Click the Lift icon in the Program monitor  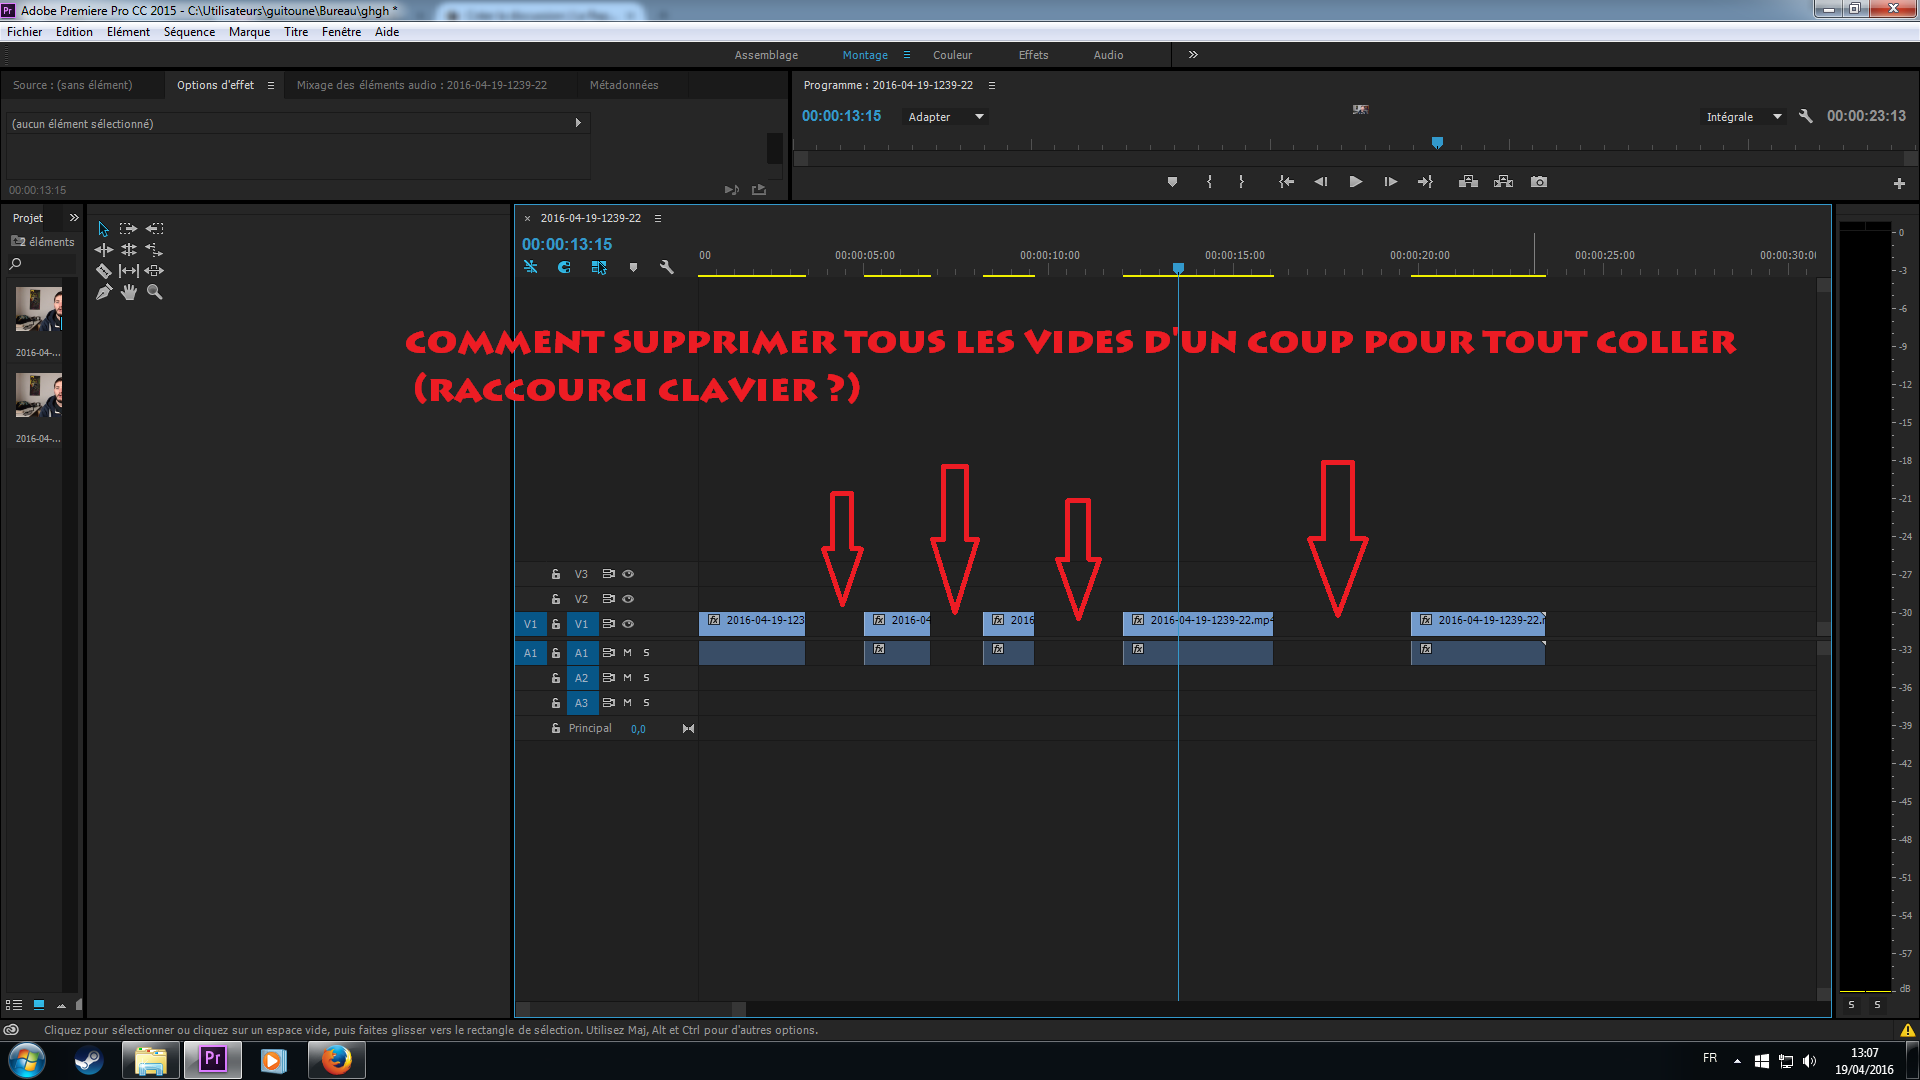pos(1468,181)
